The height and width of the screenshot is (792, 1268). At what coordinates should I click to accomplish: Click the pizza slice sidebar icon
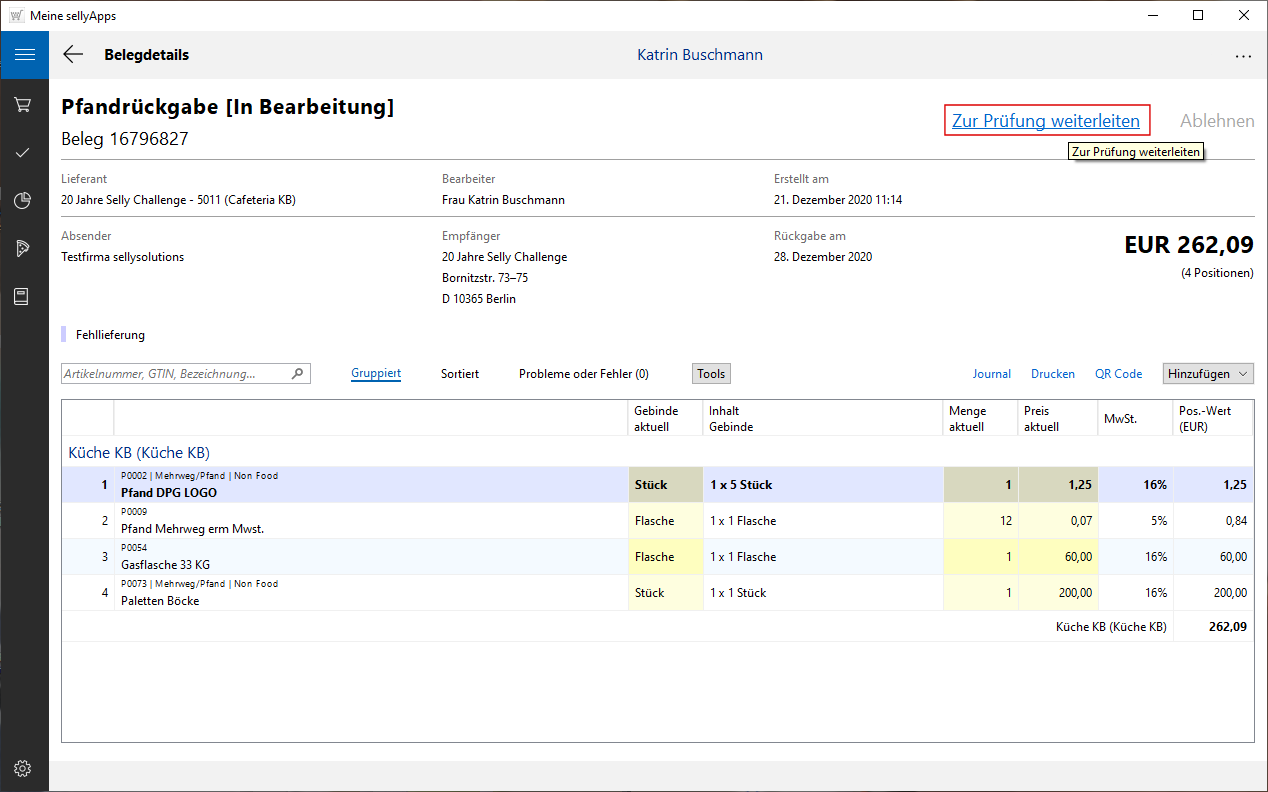click(24, 249)
